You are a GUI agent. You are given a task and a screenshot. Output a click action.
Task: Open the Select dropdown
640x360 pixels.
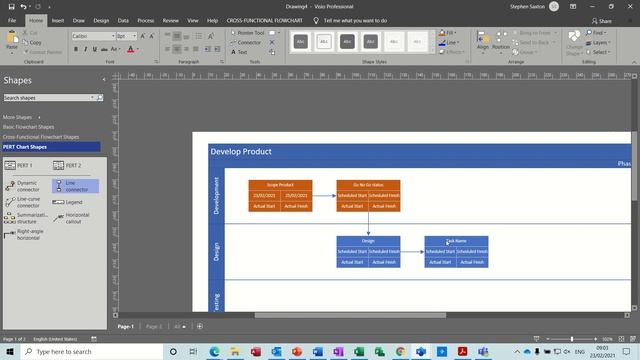coord(598,52)
